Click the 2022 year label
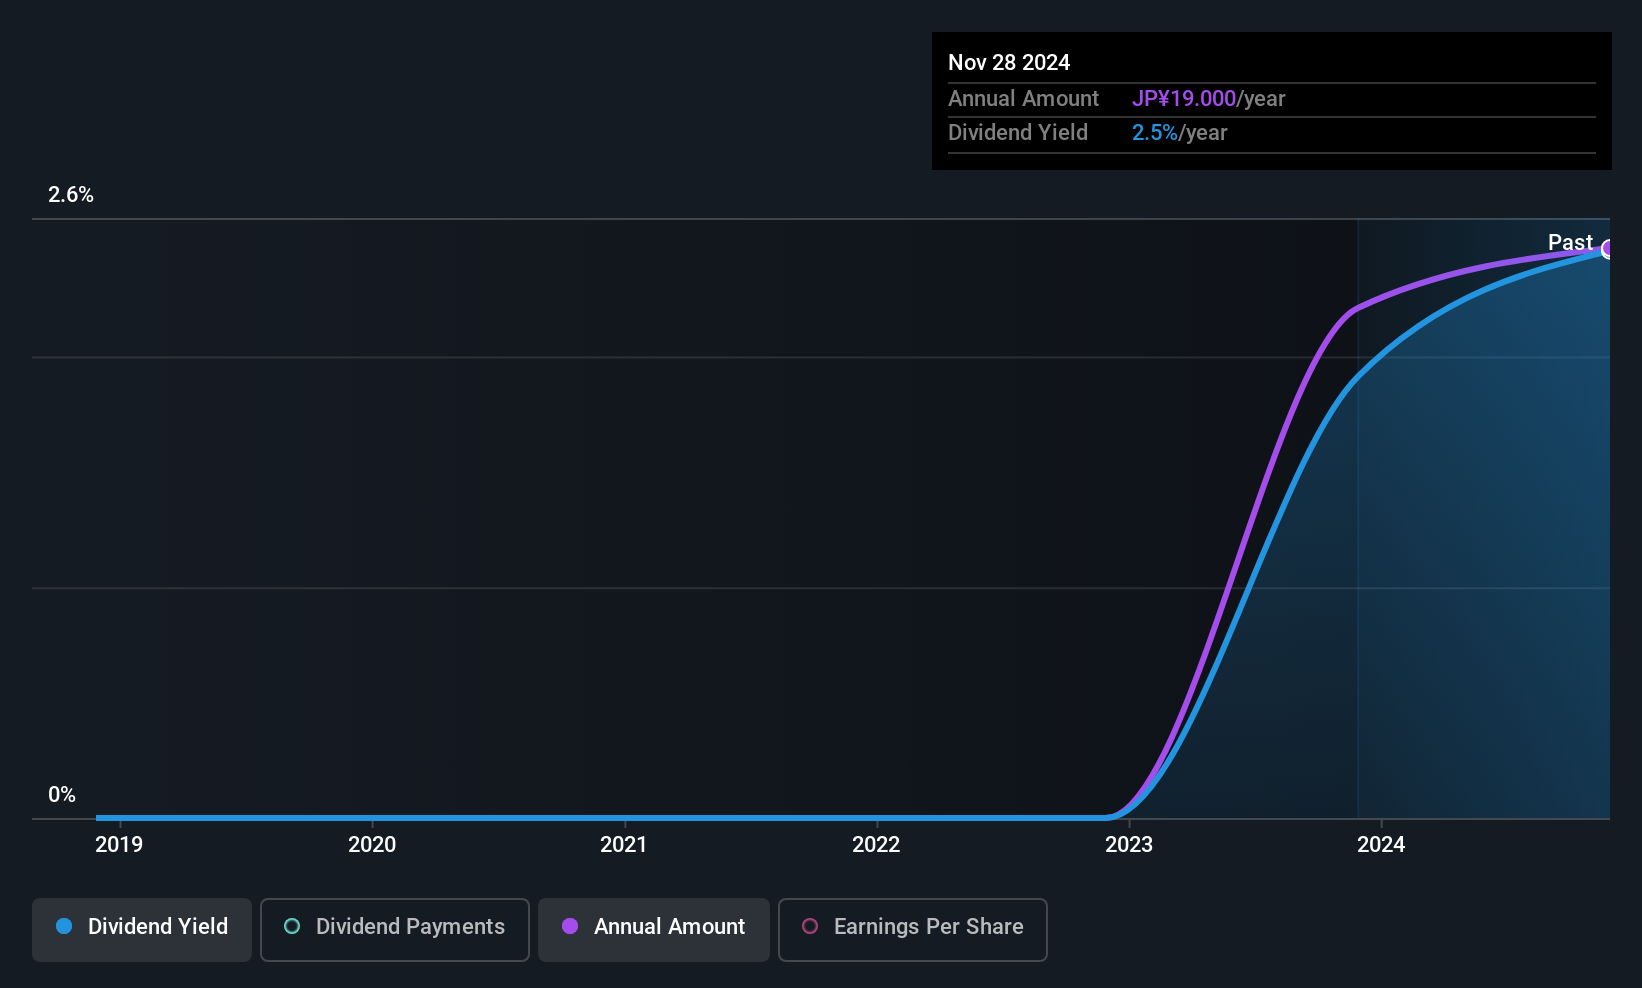The width and height of the screenshot is (1642, 988). 876,845
